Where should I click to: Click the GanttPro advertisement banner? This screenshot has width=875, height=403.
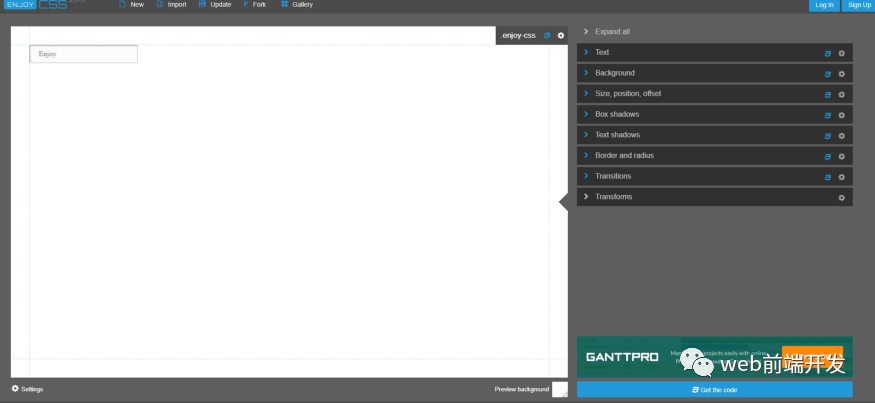[x=714, y=357]
